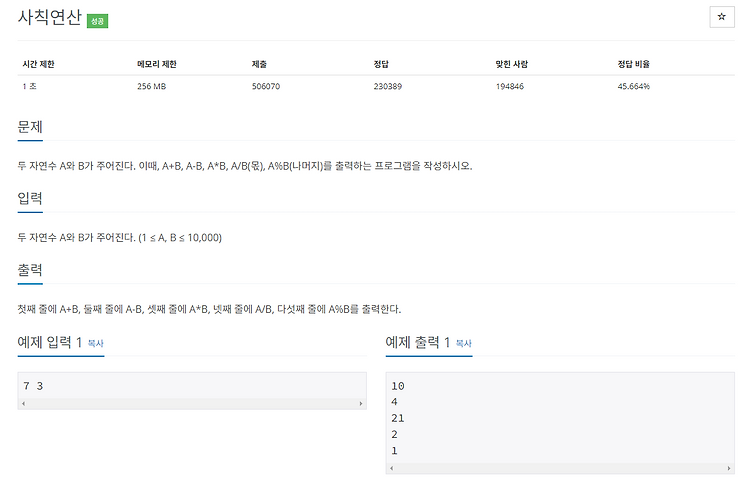750x490 pixels.
Task: Click the output line '21'
Action: (x=397, y=418)
